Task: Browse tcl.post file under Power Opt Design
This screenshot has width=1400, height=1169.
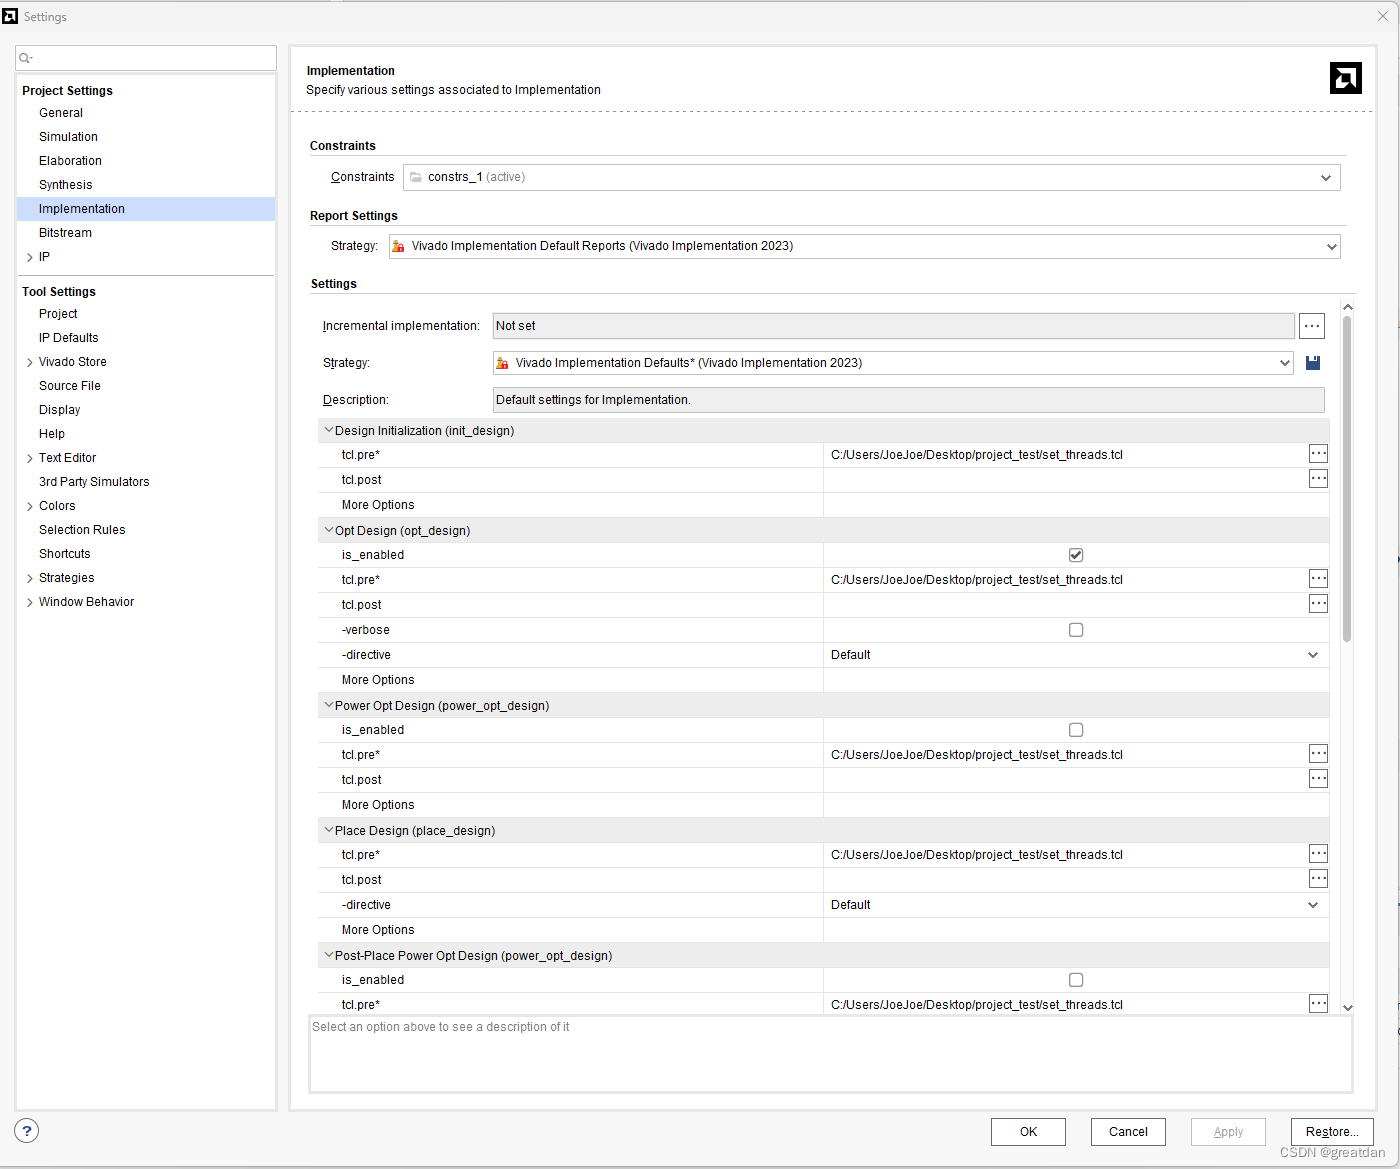Action: 1318,779
